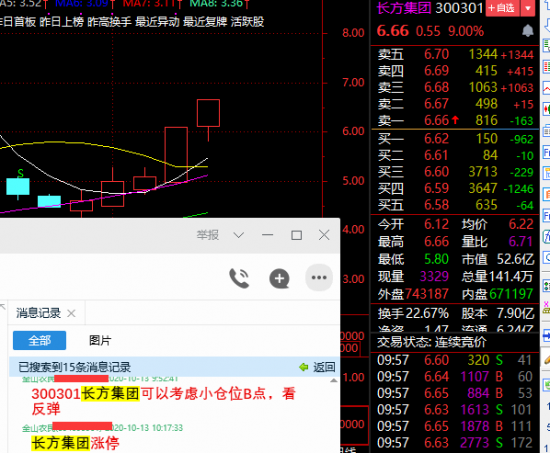Select the 消息记录 tab
The width and height of the screenshot is (550, 453).
[x=38, y=313]
